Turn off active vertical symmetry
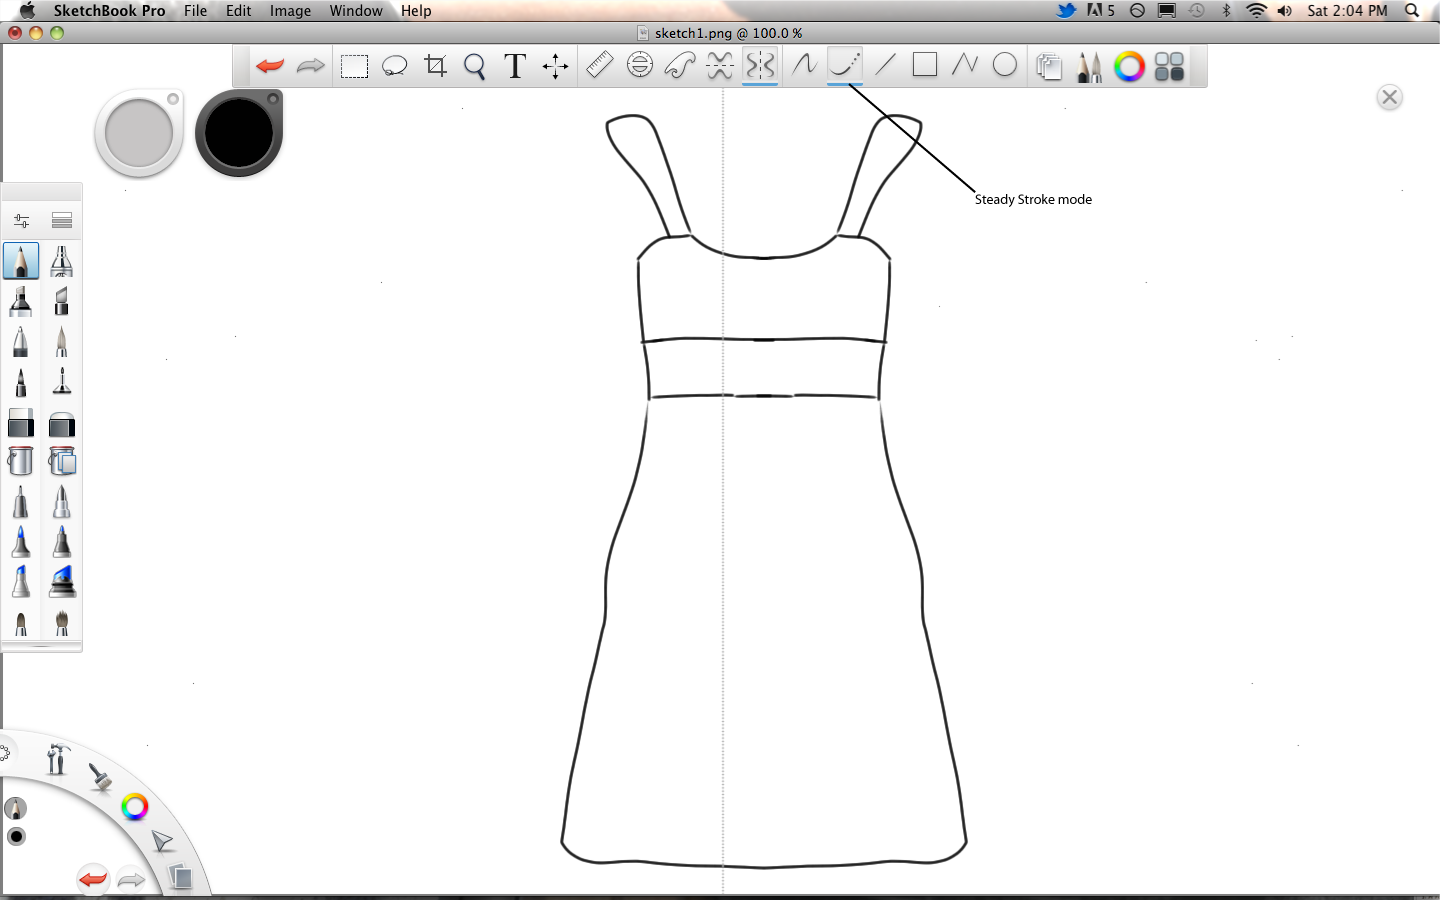This screenshot has width=1440, height=900. 760,66
